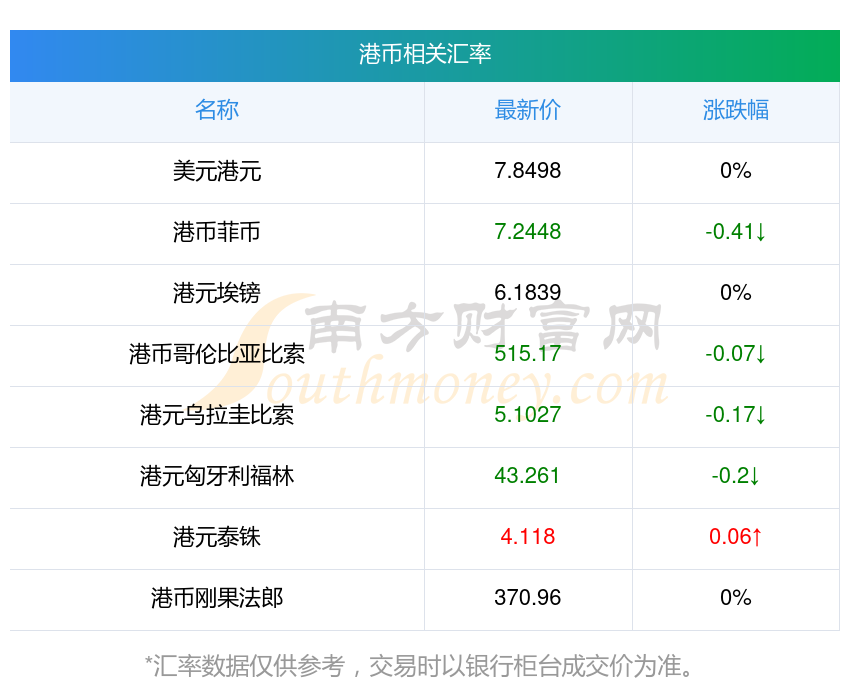Click the price 370.96
Image resolution: width=850 pixels, height=698 pixels.
pos(527,598)
